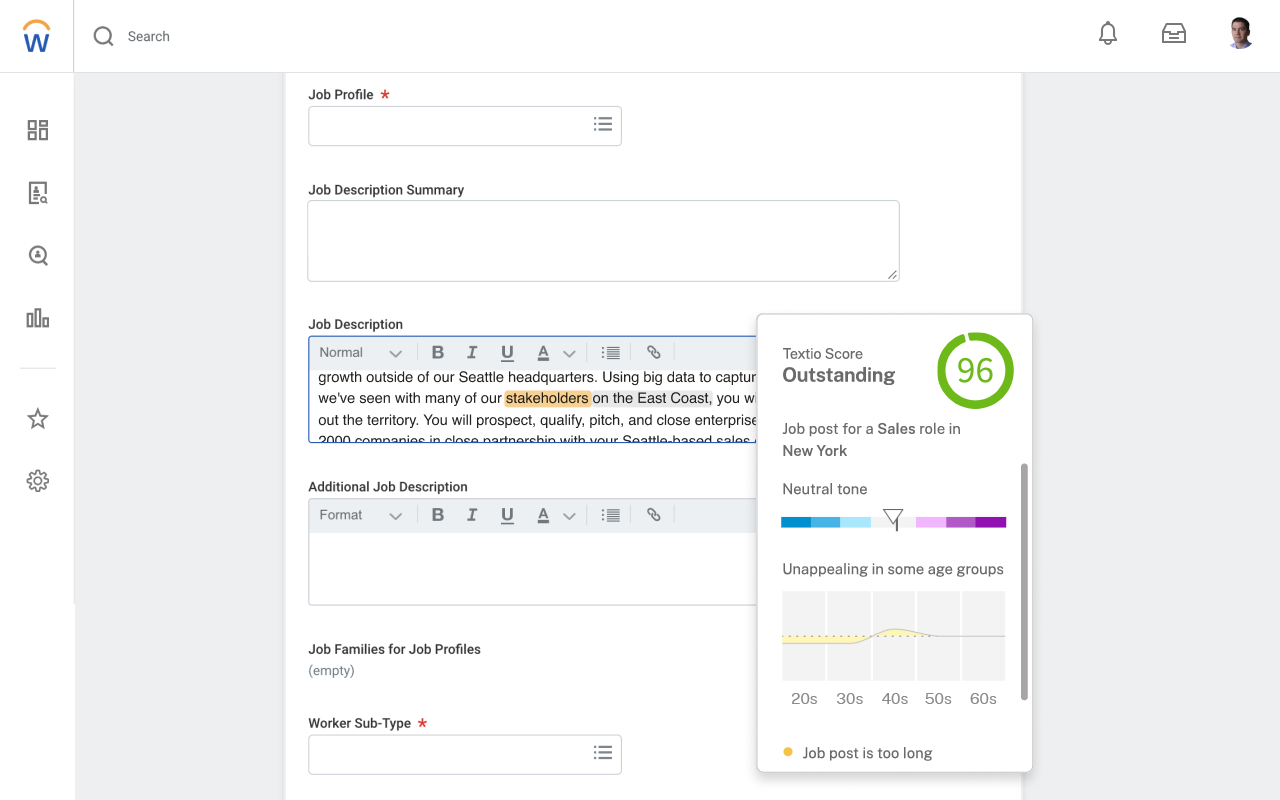Click the tone slider marker in Textio panel

(893, 518)
